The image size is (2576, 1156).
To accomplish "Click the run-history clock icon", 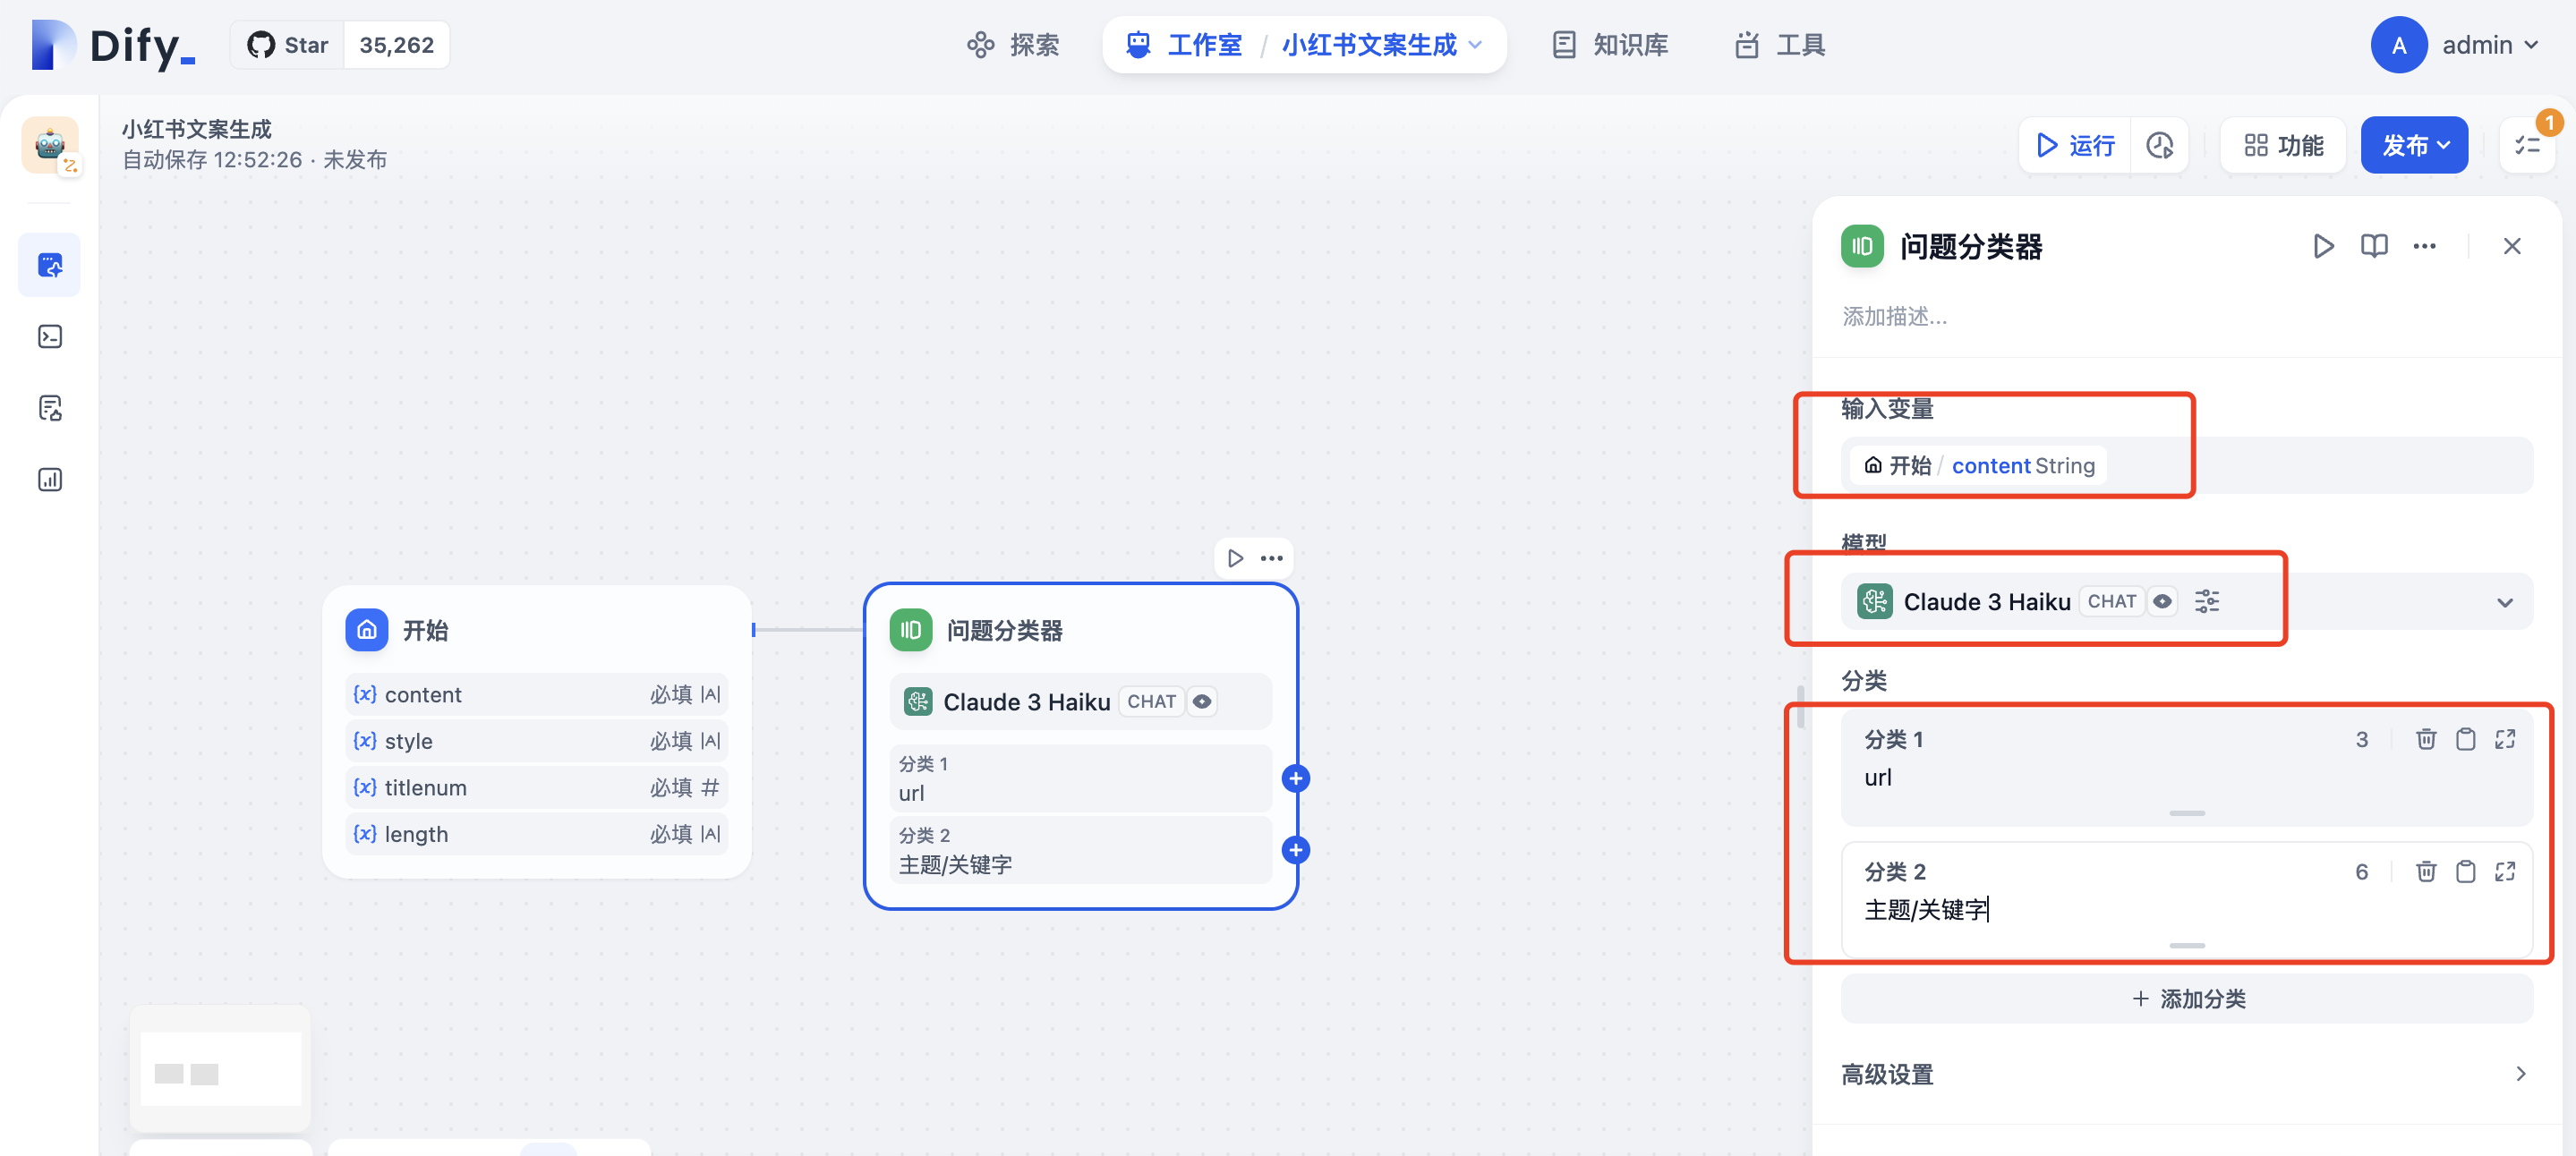I will pos(2160,146).
